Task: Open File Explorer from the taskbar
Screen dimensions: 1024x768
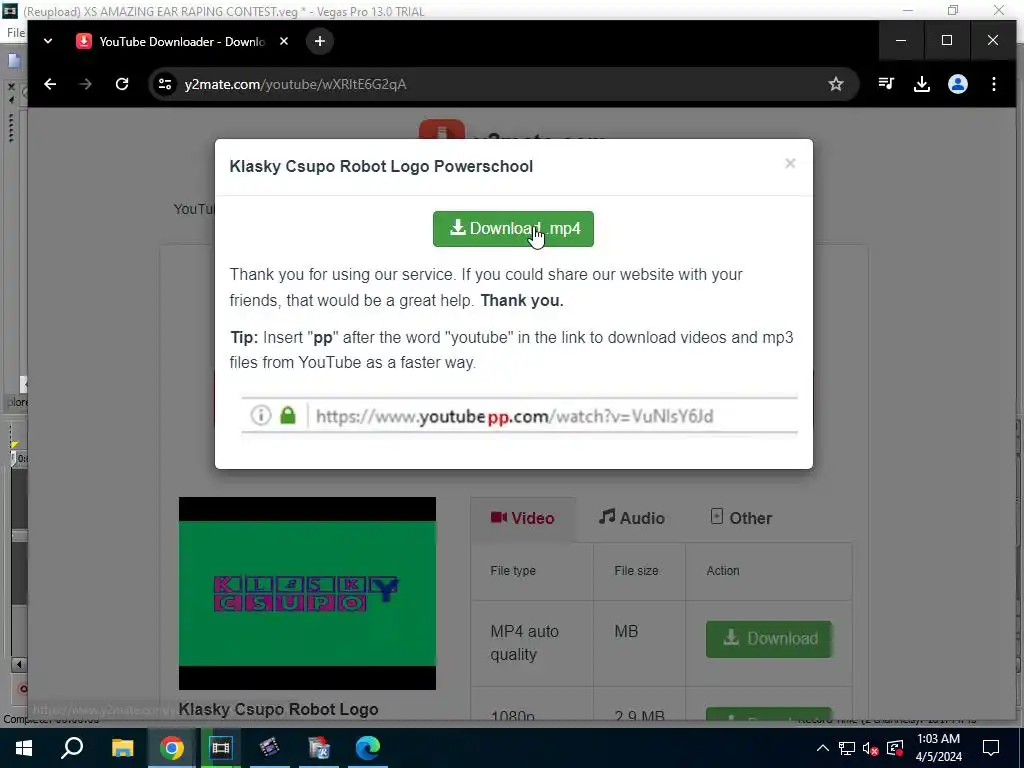Action: 122,748
